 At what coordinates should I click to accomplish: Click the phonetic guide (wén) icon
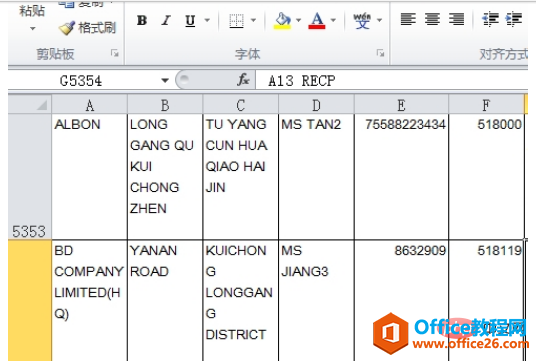coord(362,21)
